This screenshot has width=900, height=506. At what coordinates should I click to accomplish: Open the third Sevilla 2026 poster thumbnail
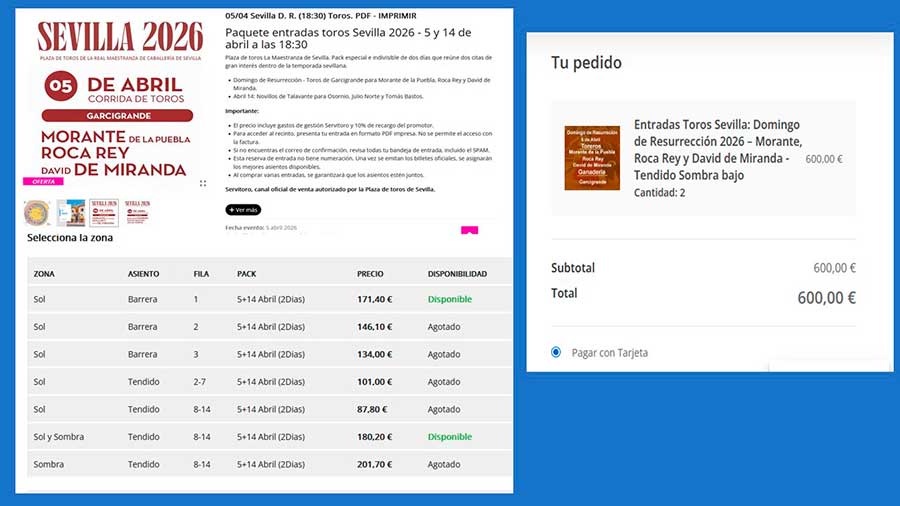click(103, 213)
